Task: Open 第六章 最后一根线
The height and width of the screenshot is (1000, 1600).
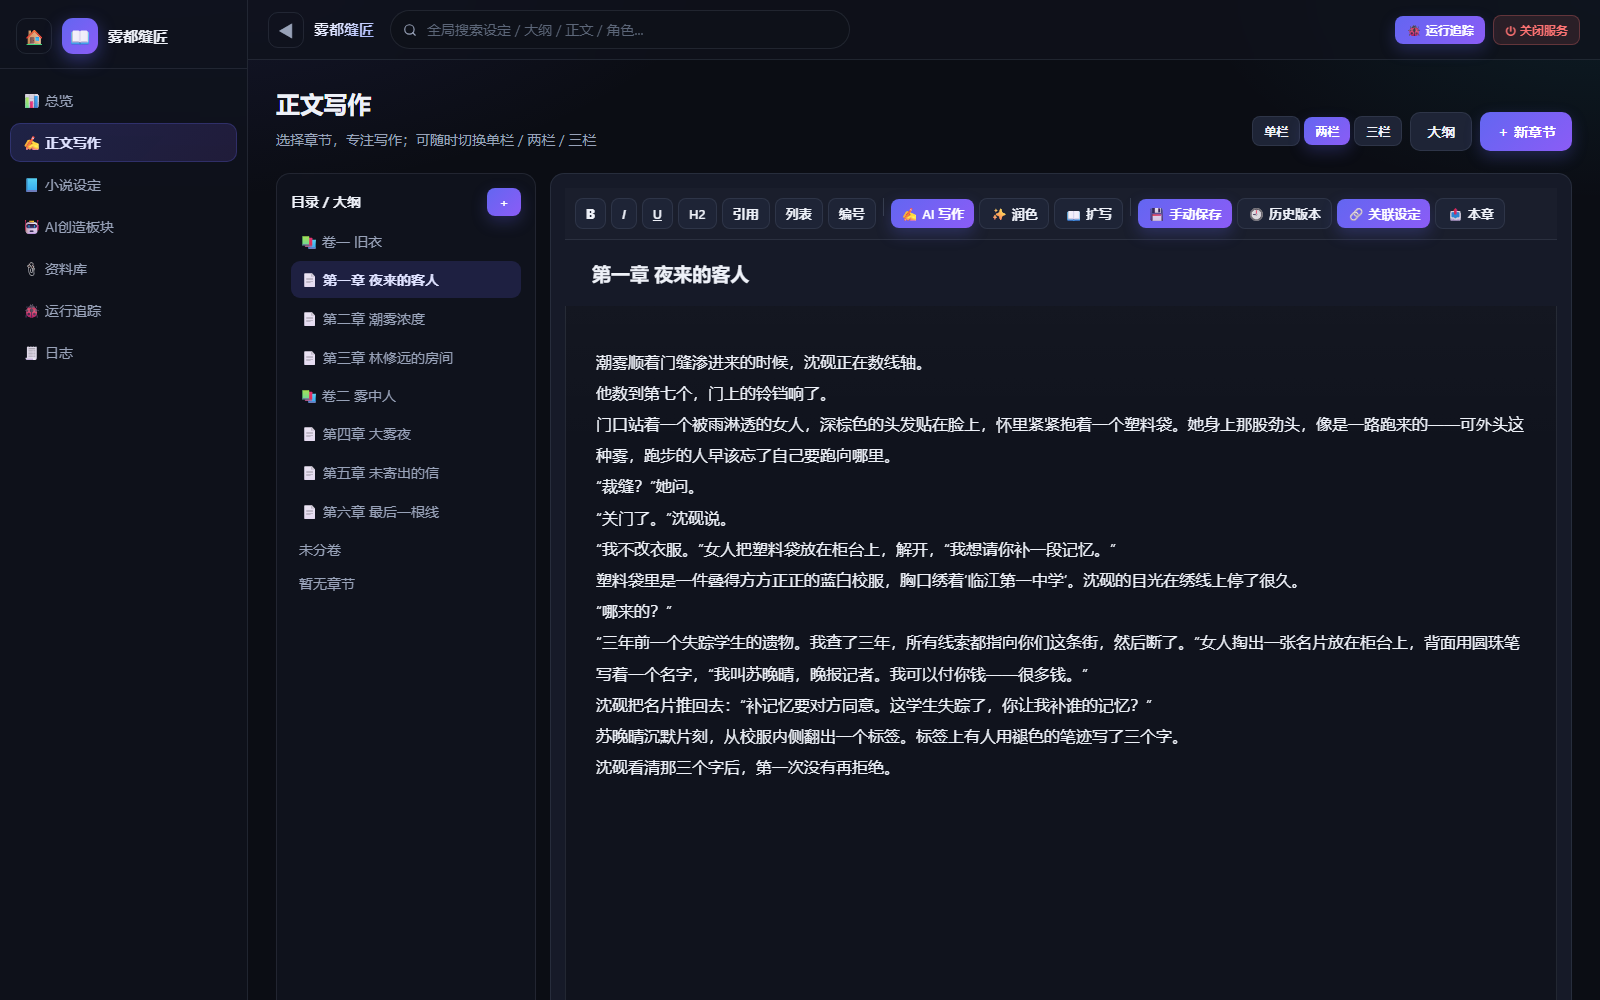Action: (x=406, y=512)
